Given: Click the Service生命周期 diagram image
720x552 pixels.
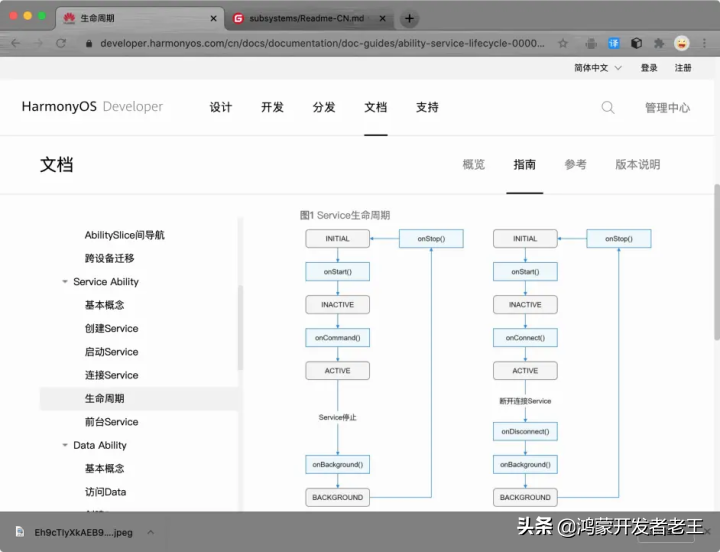Looking at the screenshot, I should 478,367.
